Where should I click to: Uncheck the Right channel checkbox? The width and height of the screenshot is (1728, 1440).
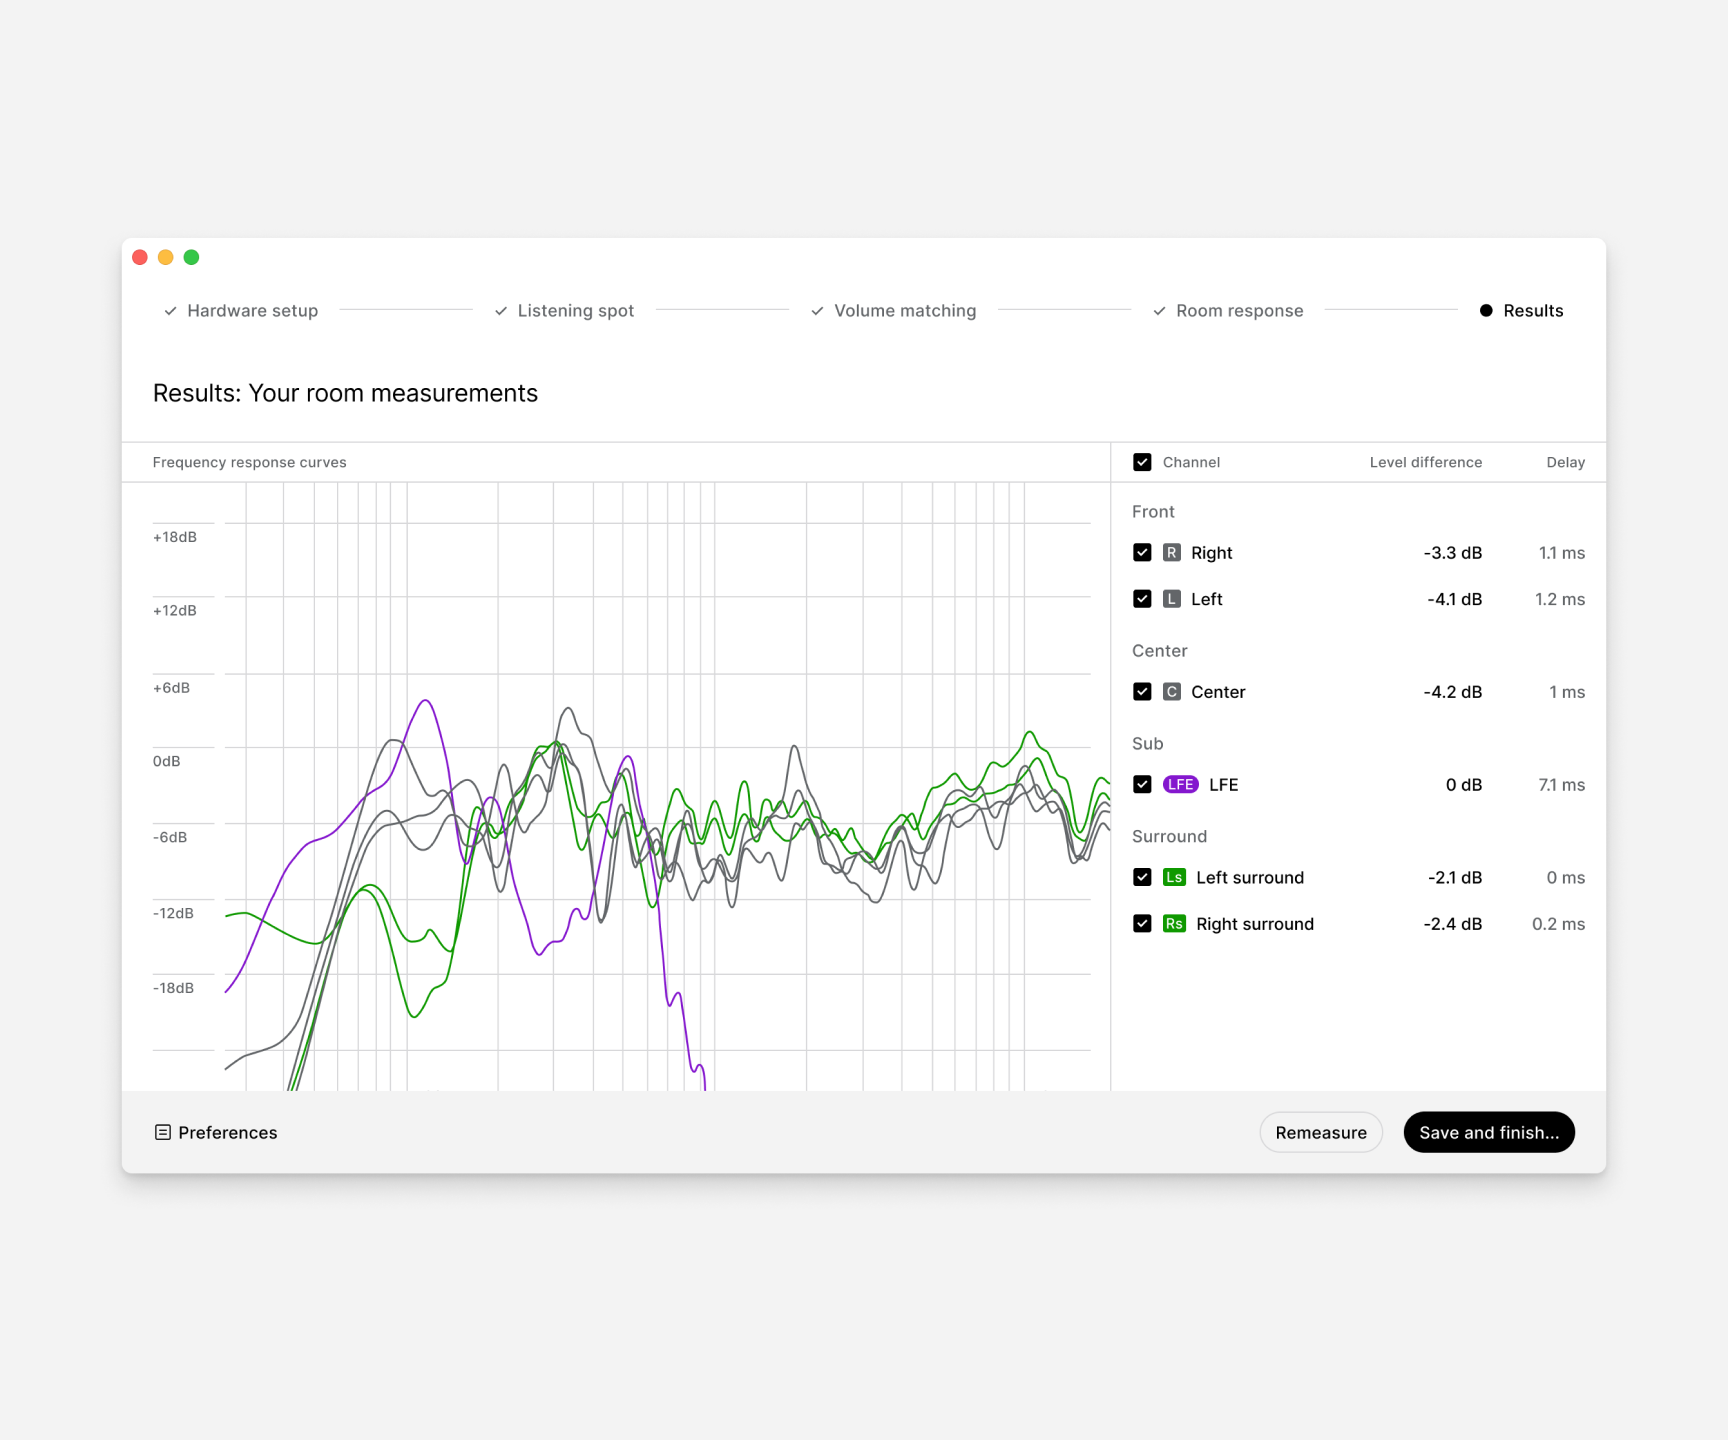coord(1142,552)
